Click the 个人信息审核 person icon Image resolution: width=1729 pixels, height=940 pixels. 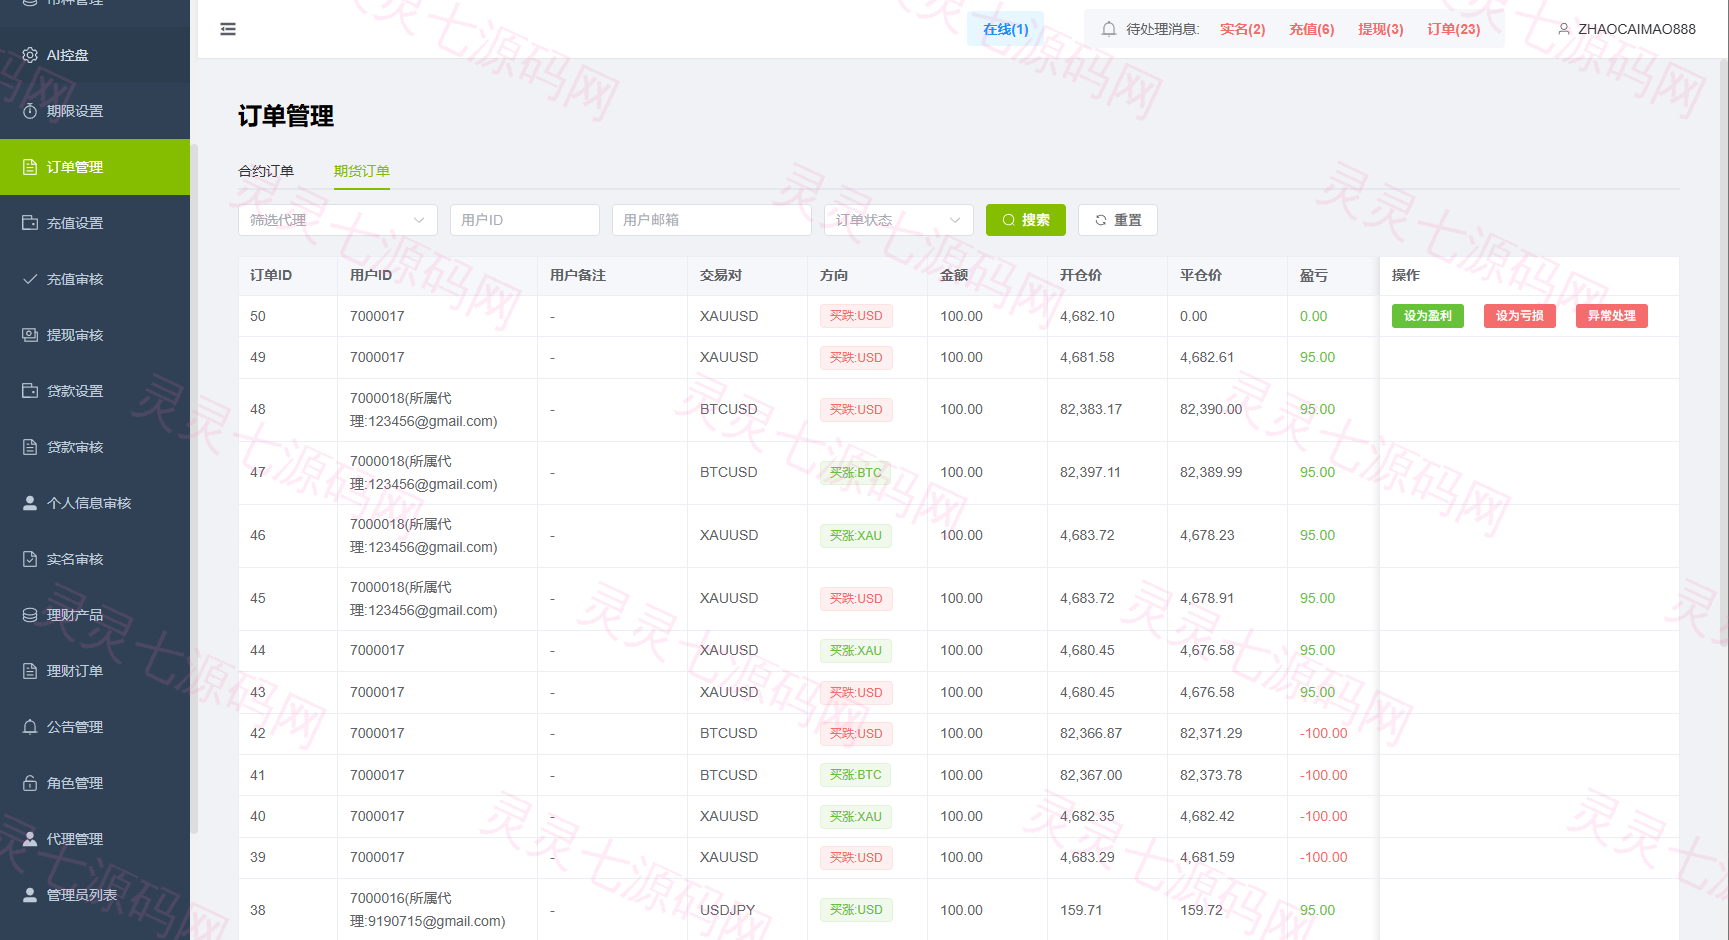point(30,503)
